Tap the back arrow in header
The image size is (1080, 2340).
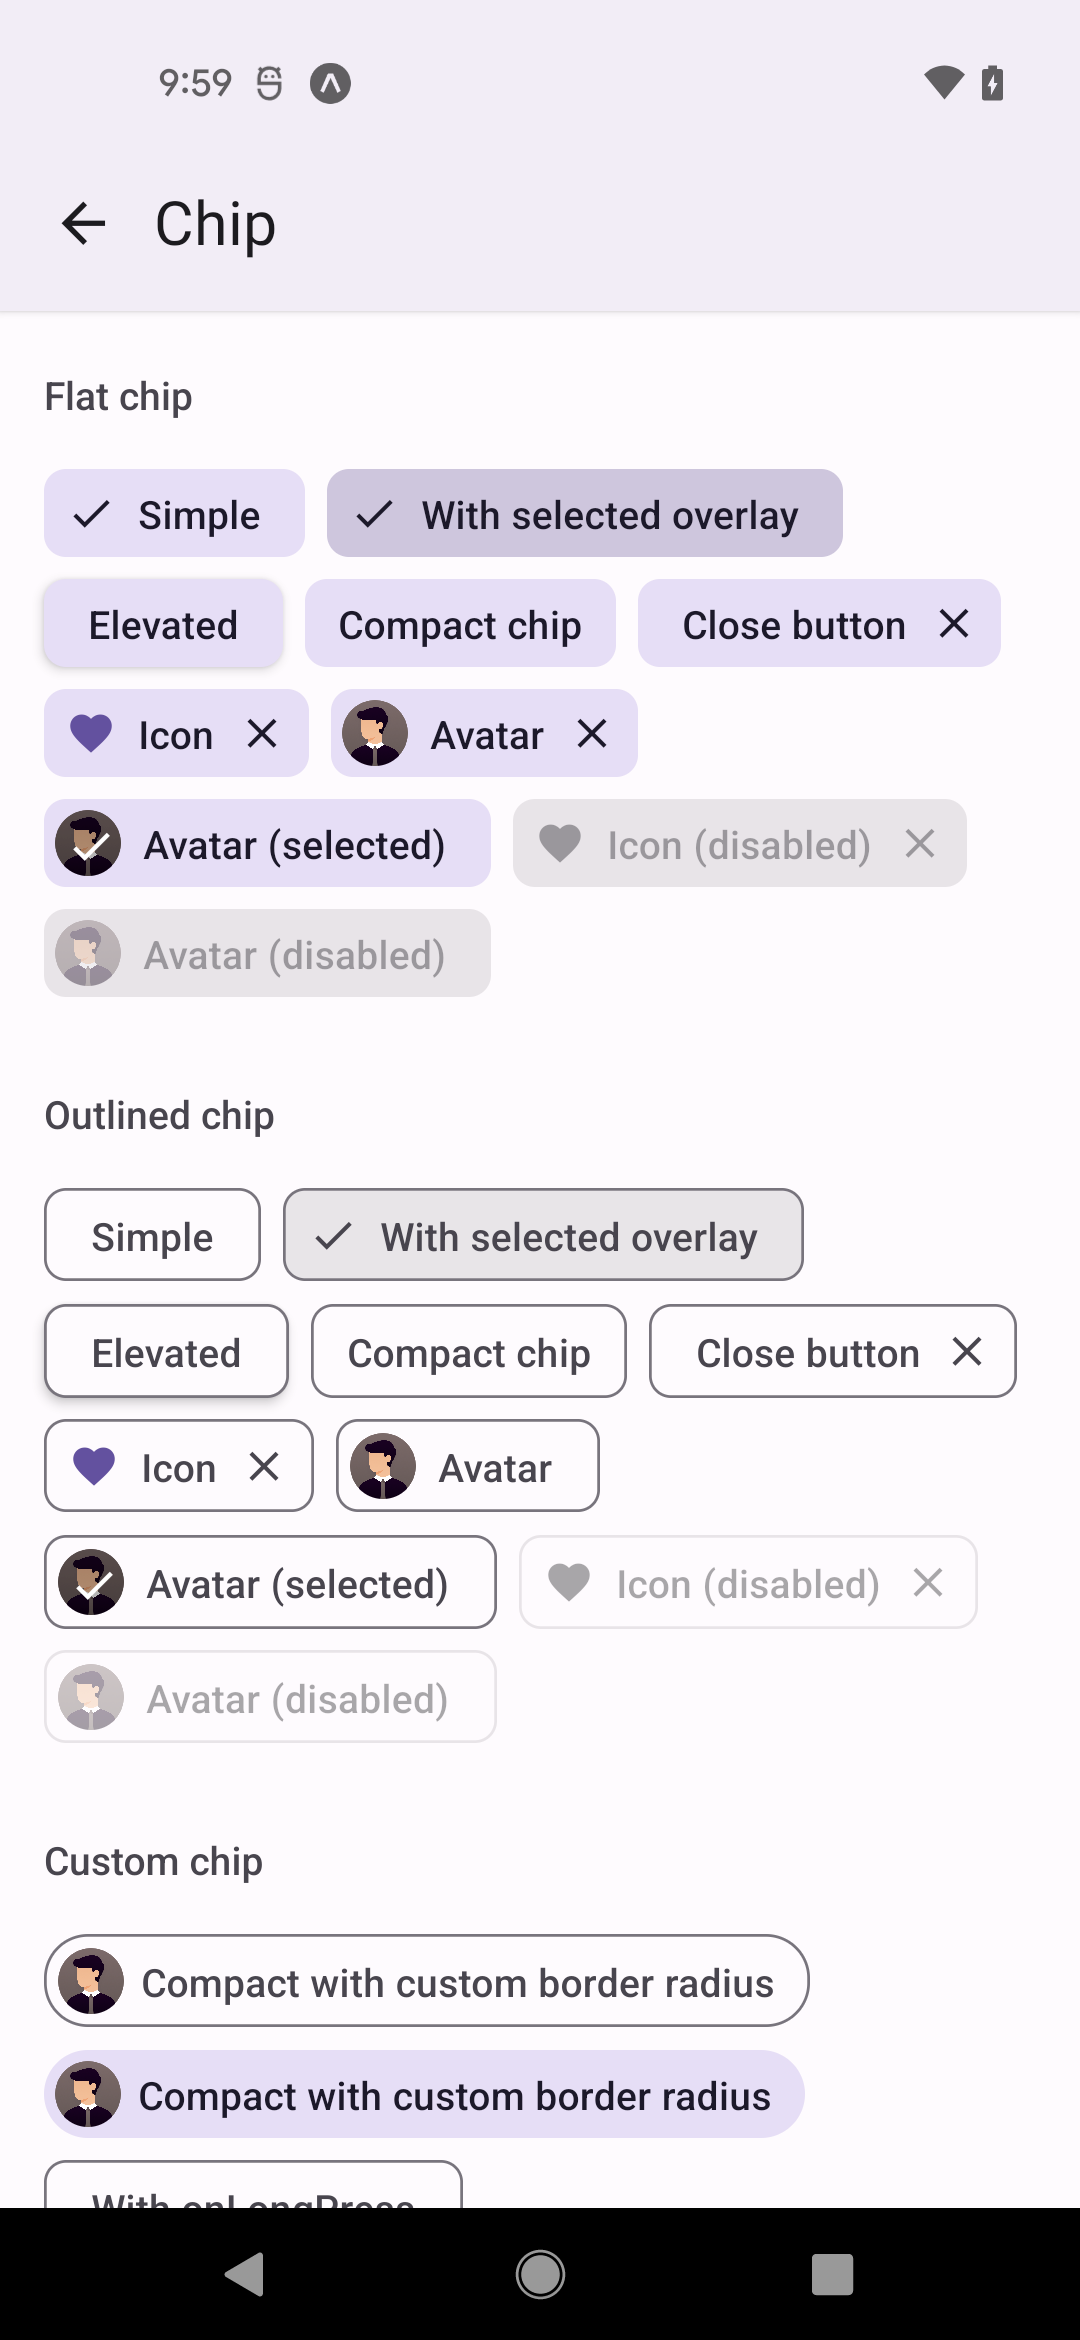(x=84, y=223)
